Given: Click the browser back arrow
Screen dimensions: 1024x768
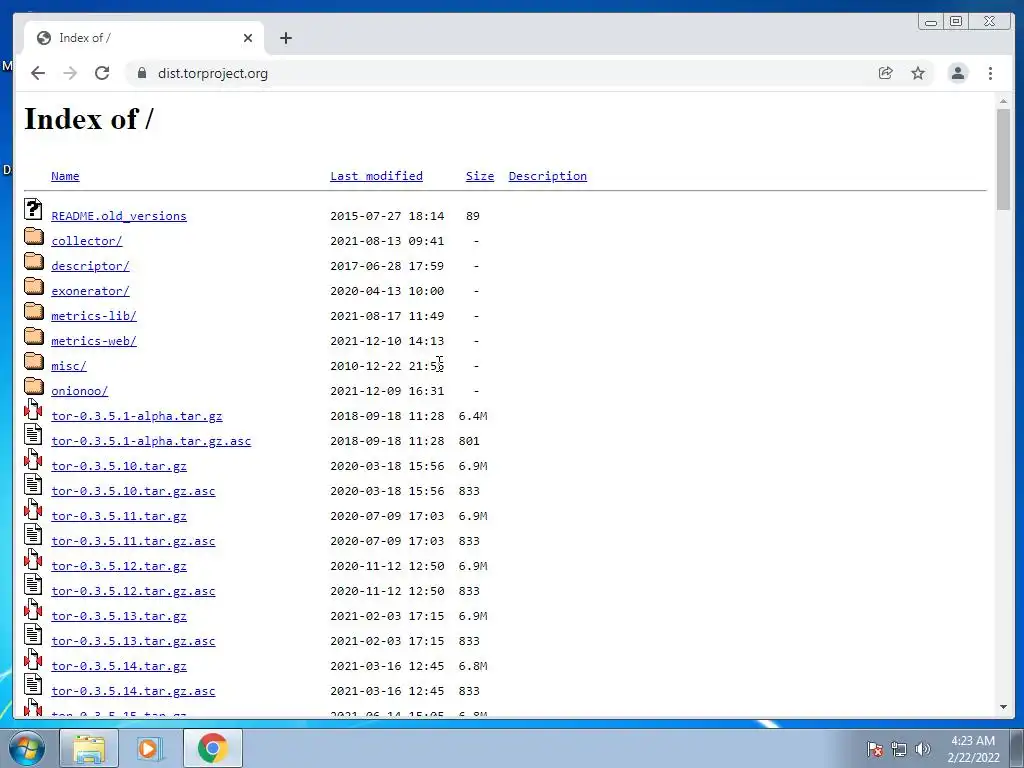Looking at the screenshot, I should pyautogui.click(x=38, y=73).
